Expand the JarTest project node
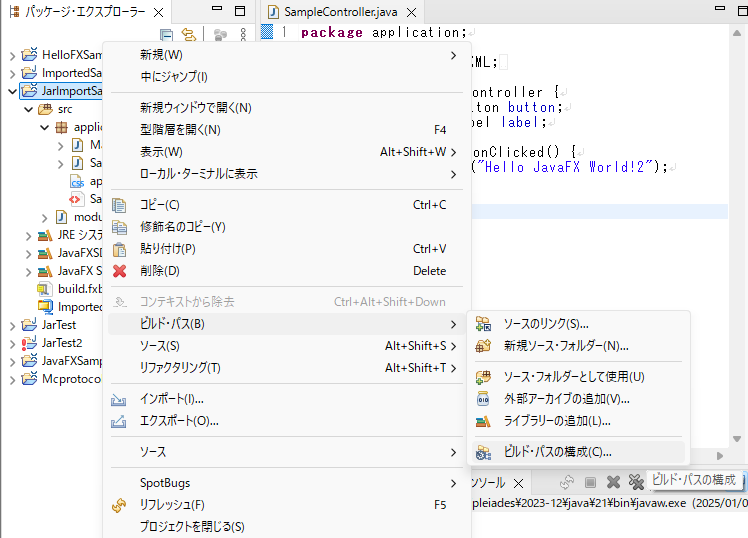The height and width of the screenshot is (538, 748). tap(12, 326)
